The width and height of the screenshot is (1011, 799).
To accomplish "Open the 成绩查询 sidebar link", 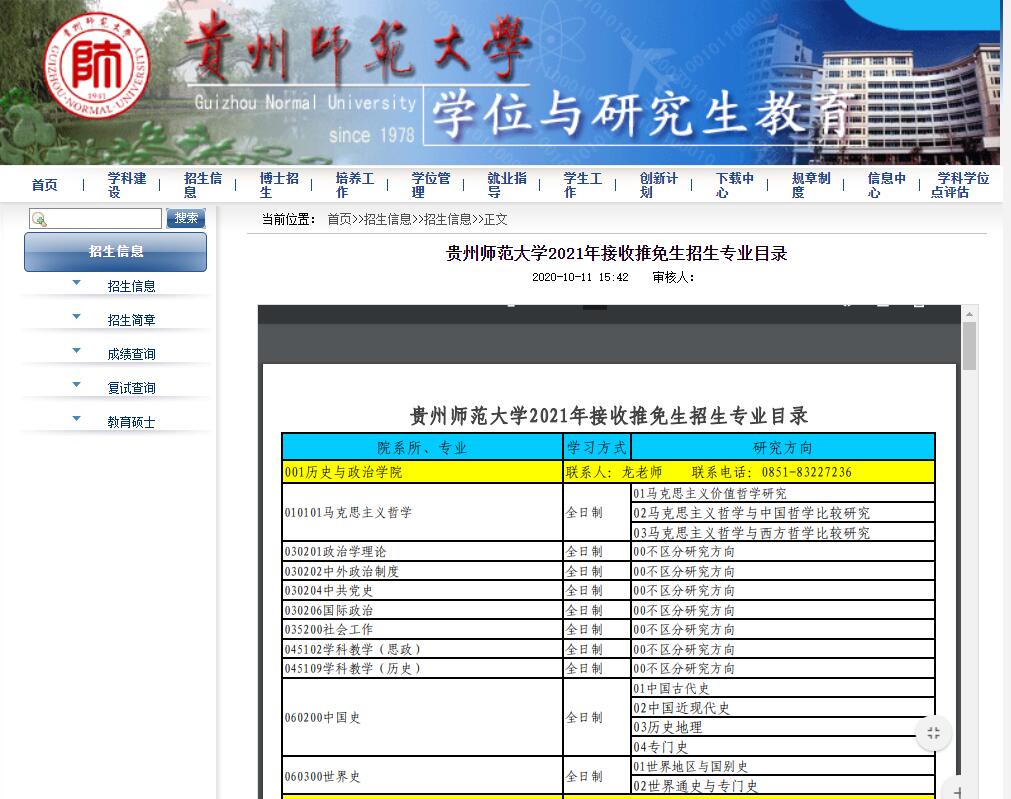I will coord(132,354).
